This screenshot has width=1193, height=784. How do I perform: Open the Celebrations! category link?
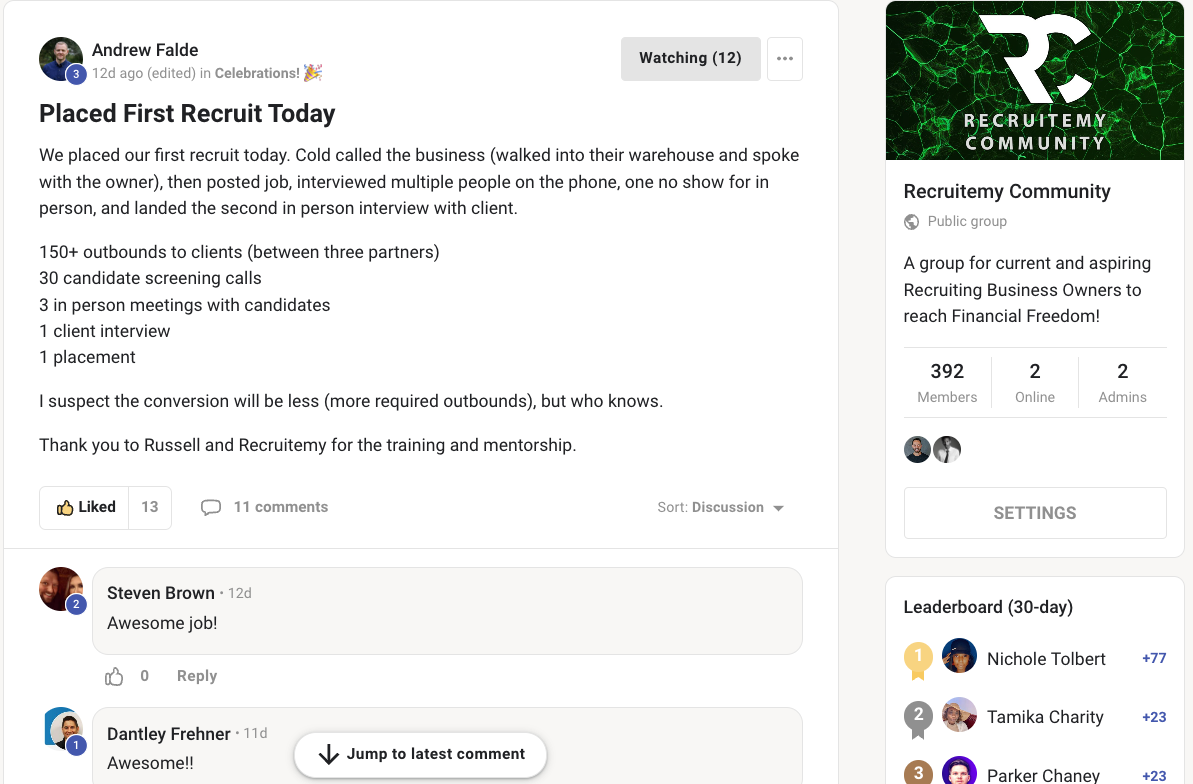(x=257, y=73)
